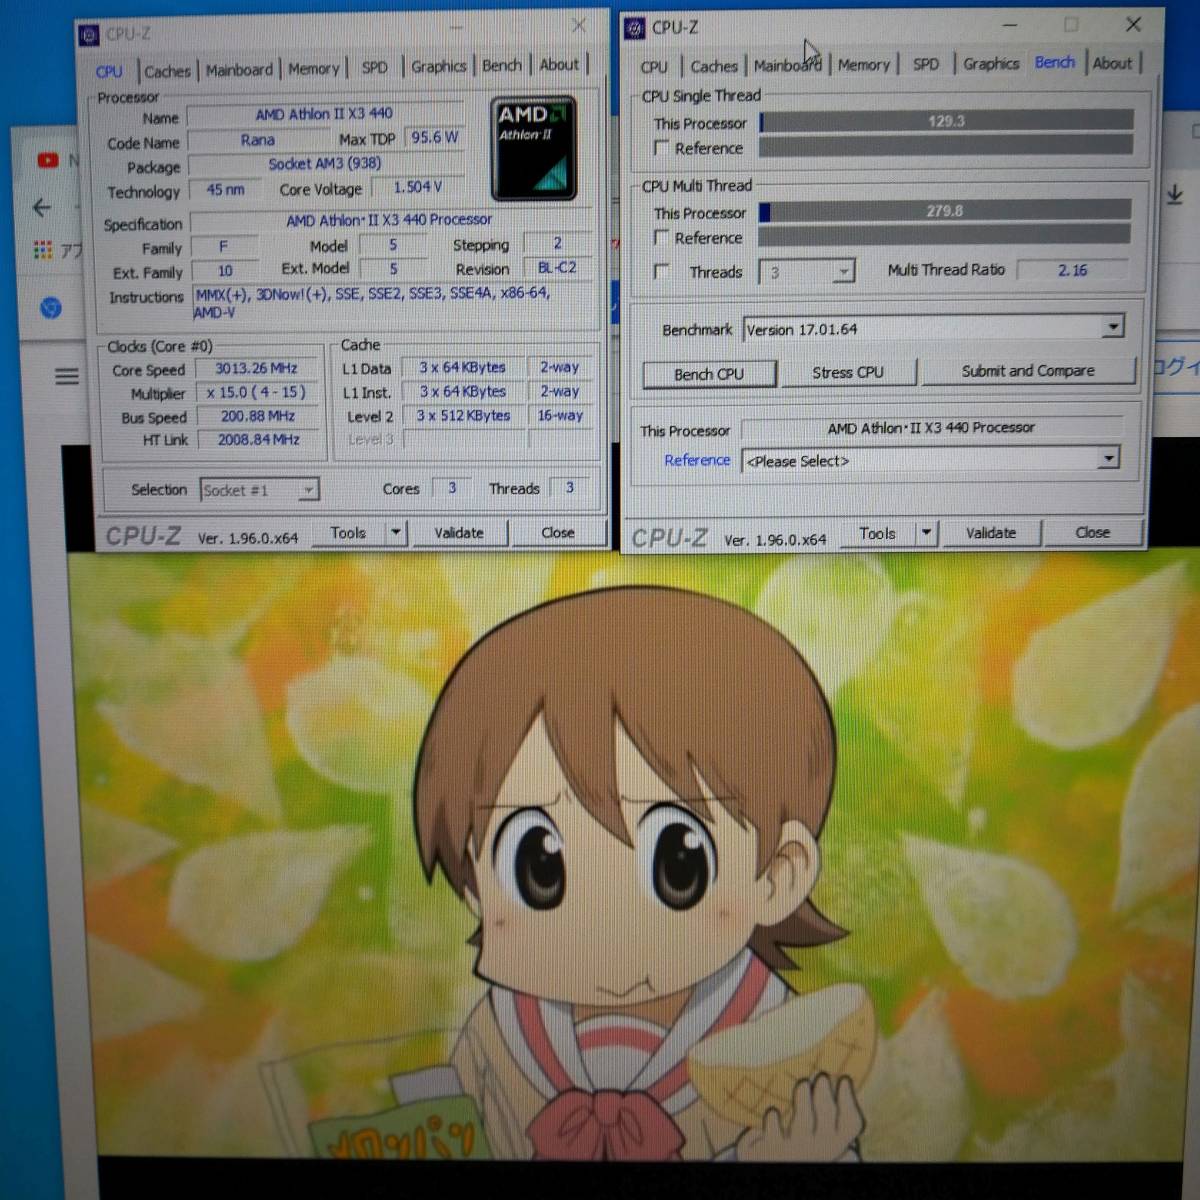The width and height of the screenshot is (1200, 1200).
Task: Click Validate in the right CPU-Z window
Action: click(x=991, y=533)
